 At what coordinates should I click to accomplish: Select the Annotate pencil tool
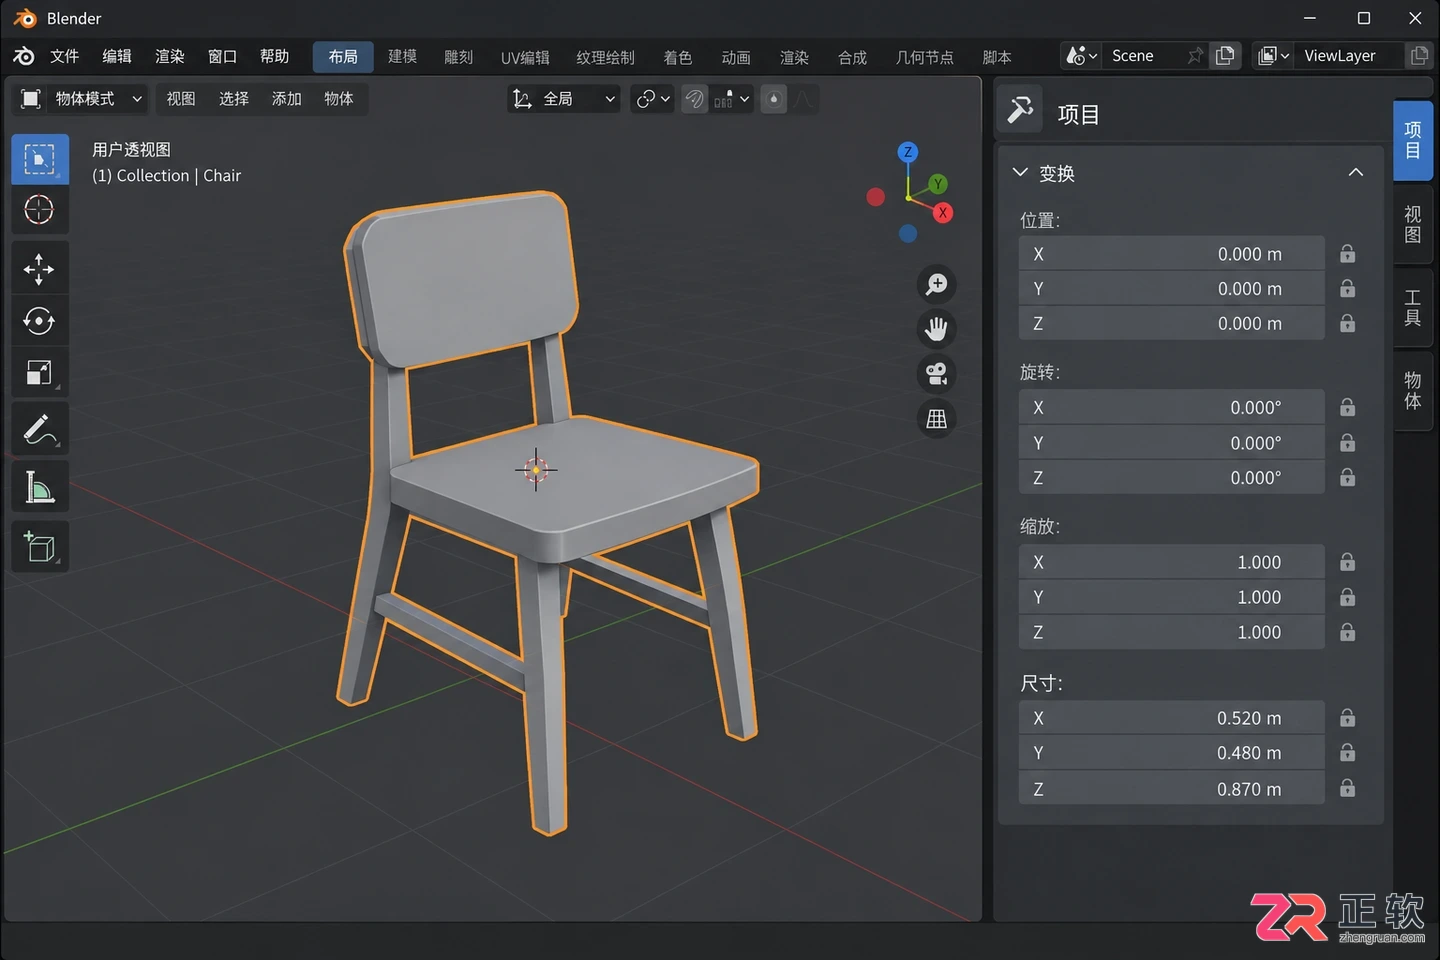[x=40, y=431]
